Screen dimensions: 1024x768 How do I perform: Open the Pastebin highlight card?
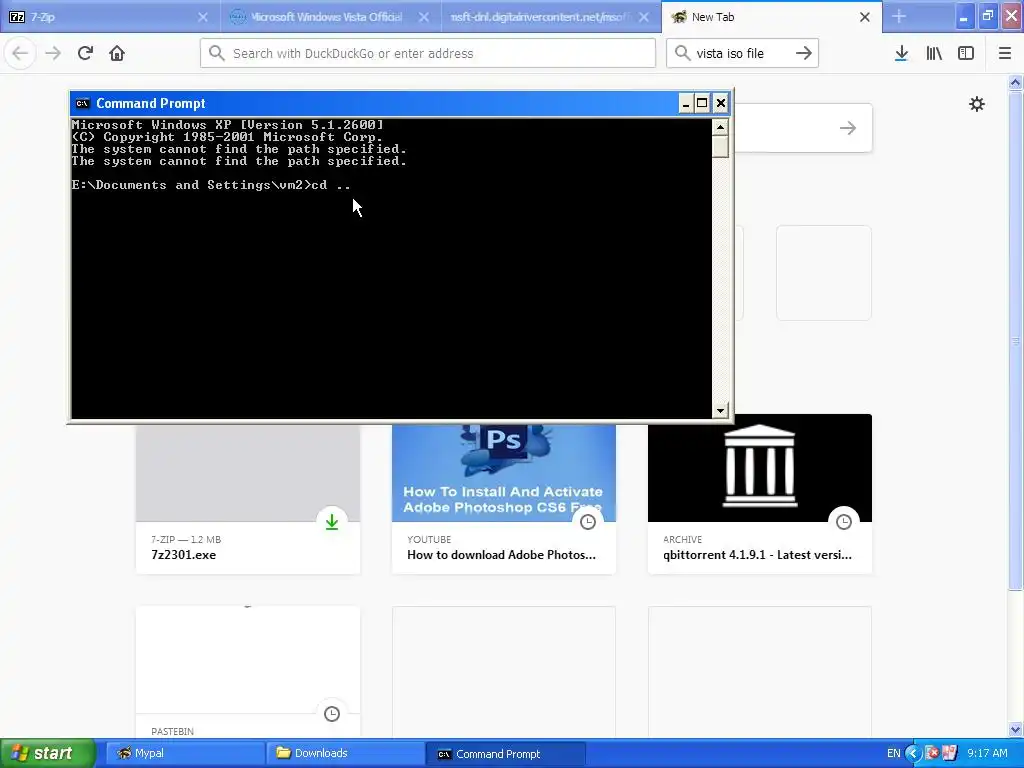[248, 673]
